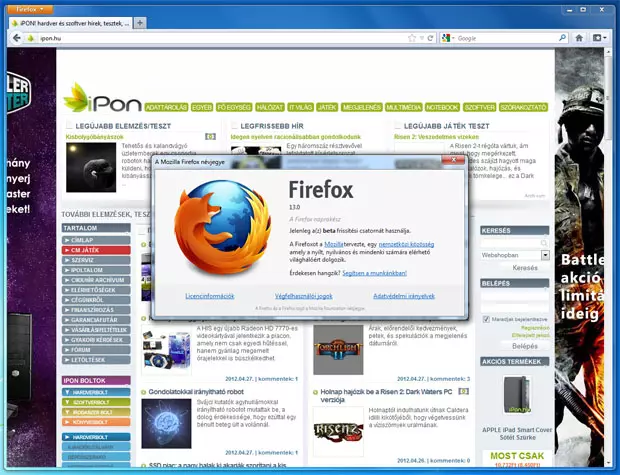The image size is (620, 475).
Task: Open ELÉRHETŐSÉGEK sidebar item
Action: 96,290
